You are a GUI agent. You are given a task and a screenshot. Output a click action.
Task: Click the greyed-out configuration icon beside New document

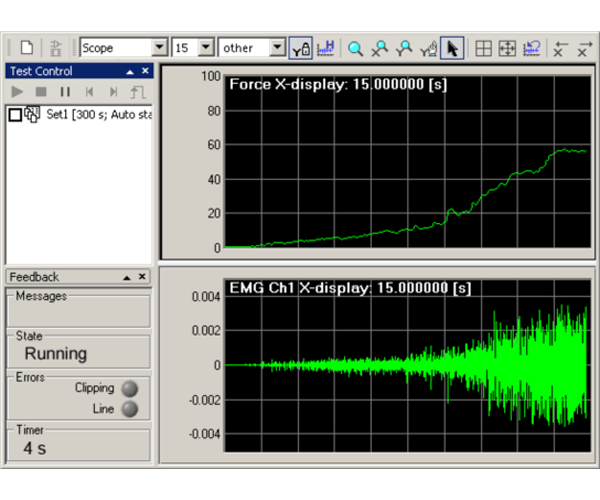(56, 48)
